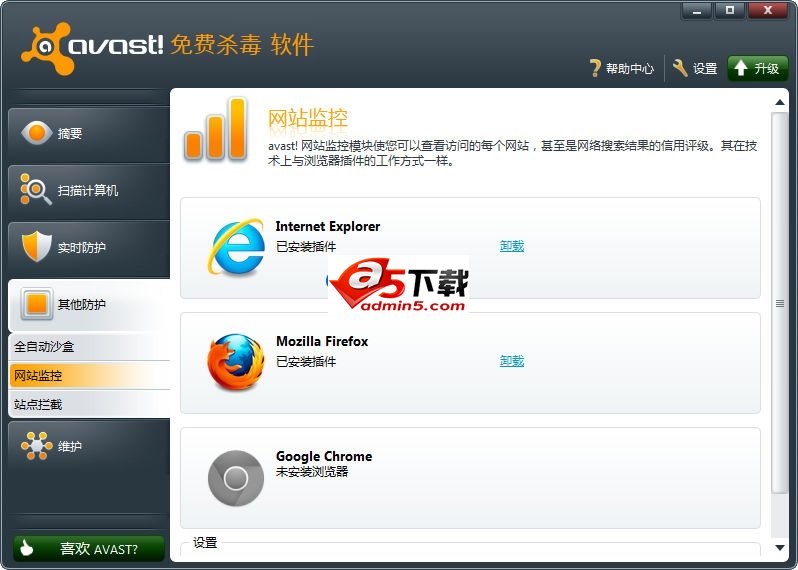Click the 喜欢 AVAST? button
The image size is (798, 570).
pos(89,549)
